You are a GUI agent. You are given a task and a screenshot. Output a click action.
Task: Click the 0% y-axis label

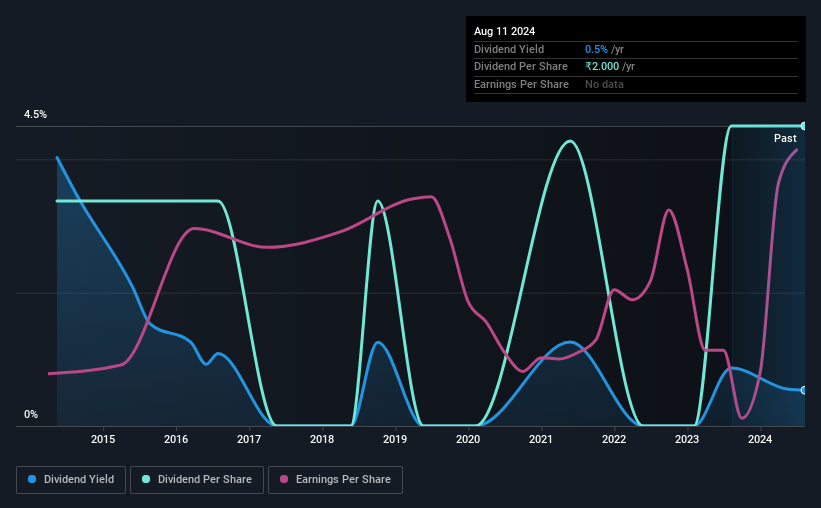[x=31, y=414]
